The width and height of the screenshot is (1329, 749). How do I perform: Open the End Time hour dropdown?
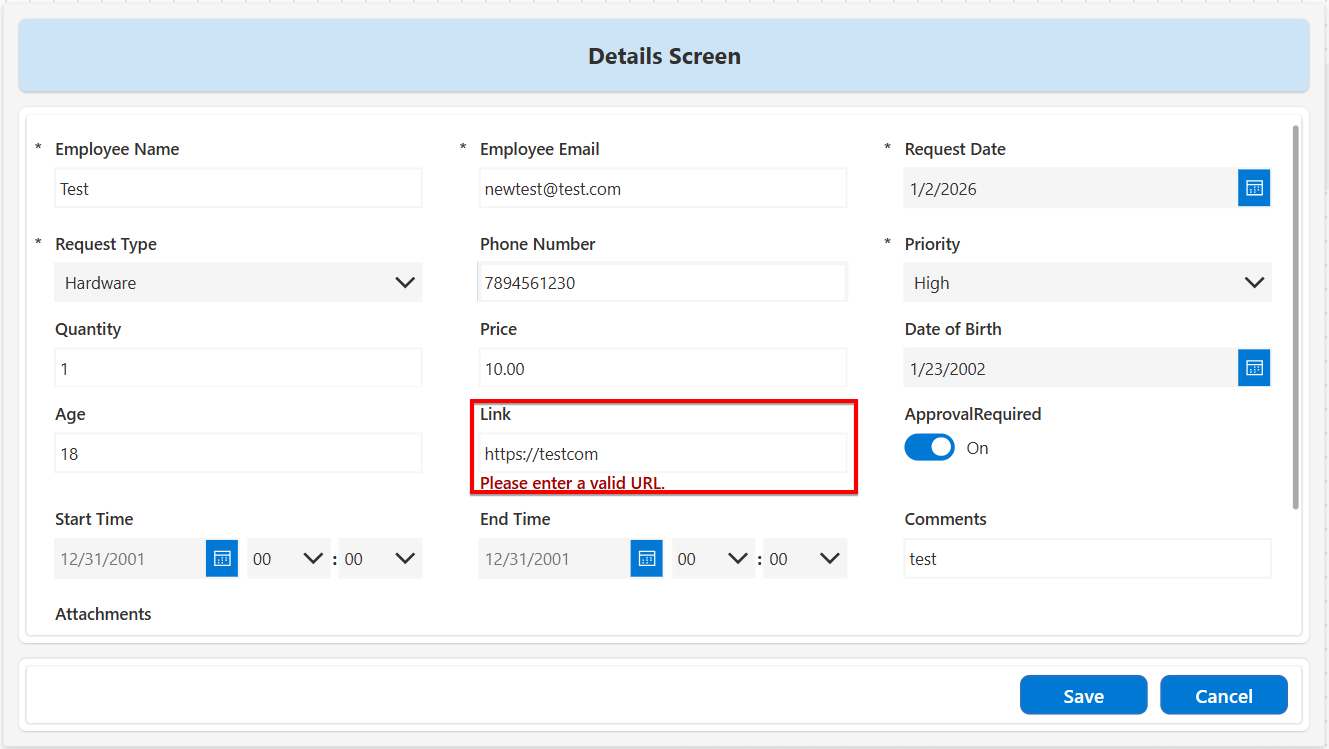click(x=713, y=559)
